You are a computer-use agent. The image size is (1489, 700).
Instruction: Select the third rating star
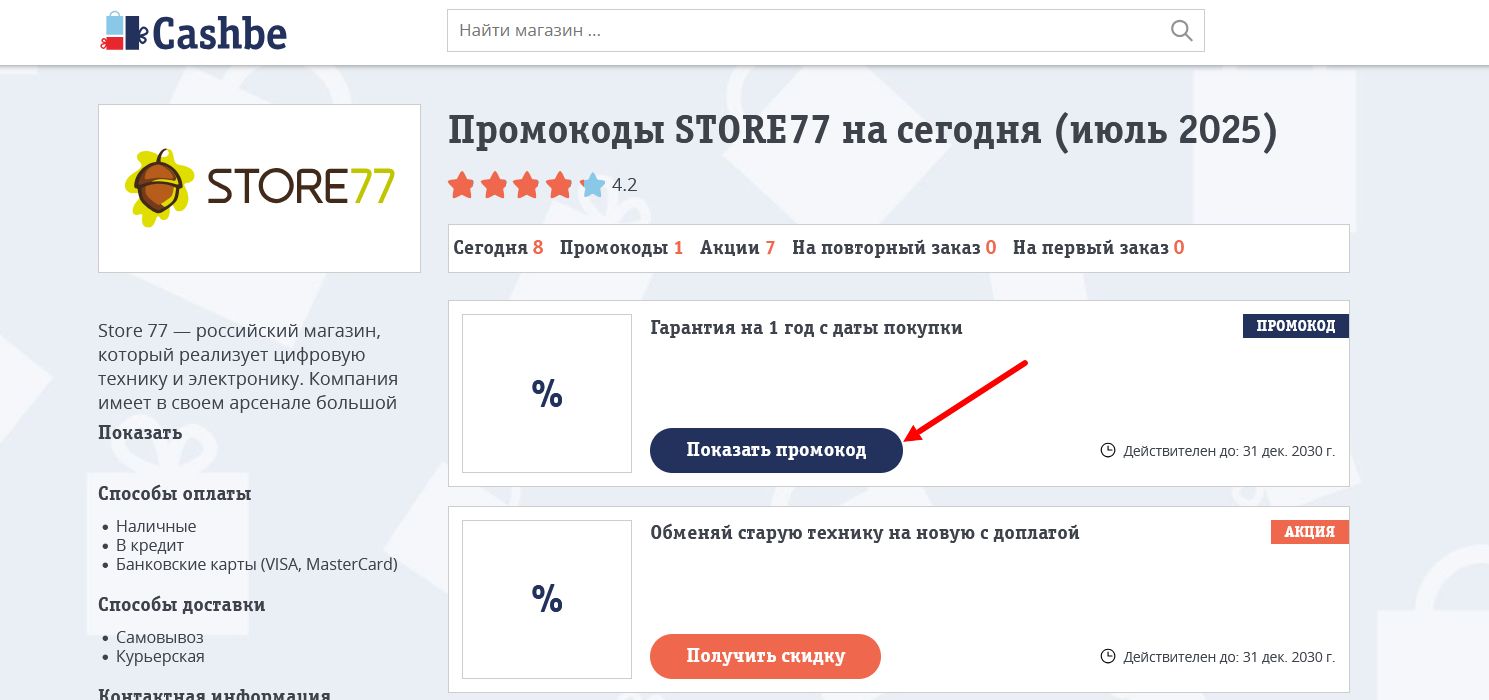[527, 185]
